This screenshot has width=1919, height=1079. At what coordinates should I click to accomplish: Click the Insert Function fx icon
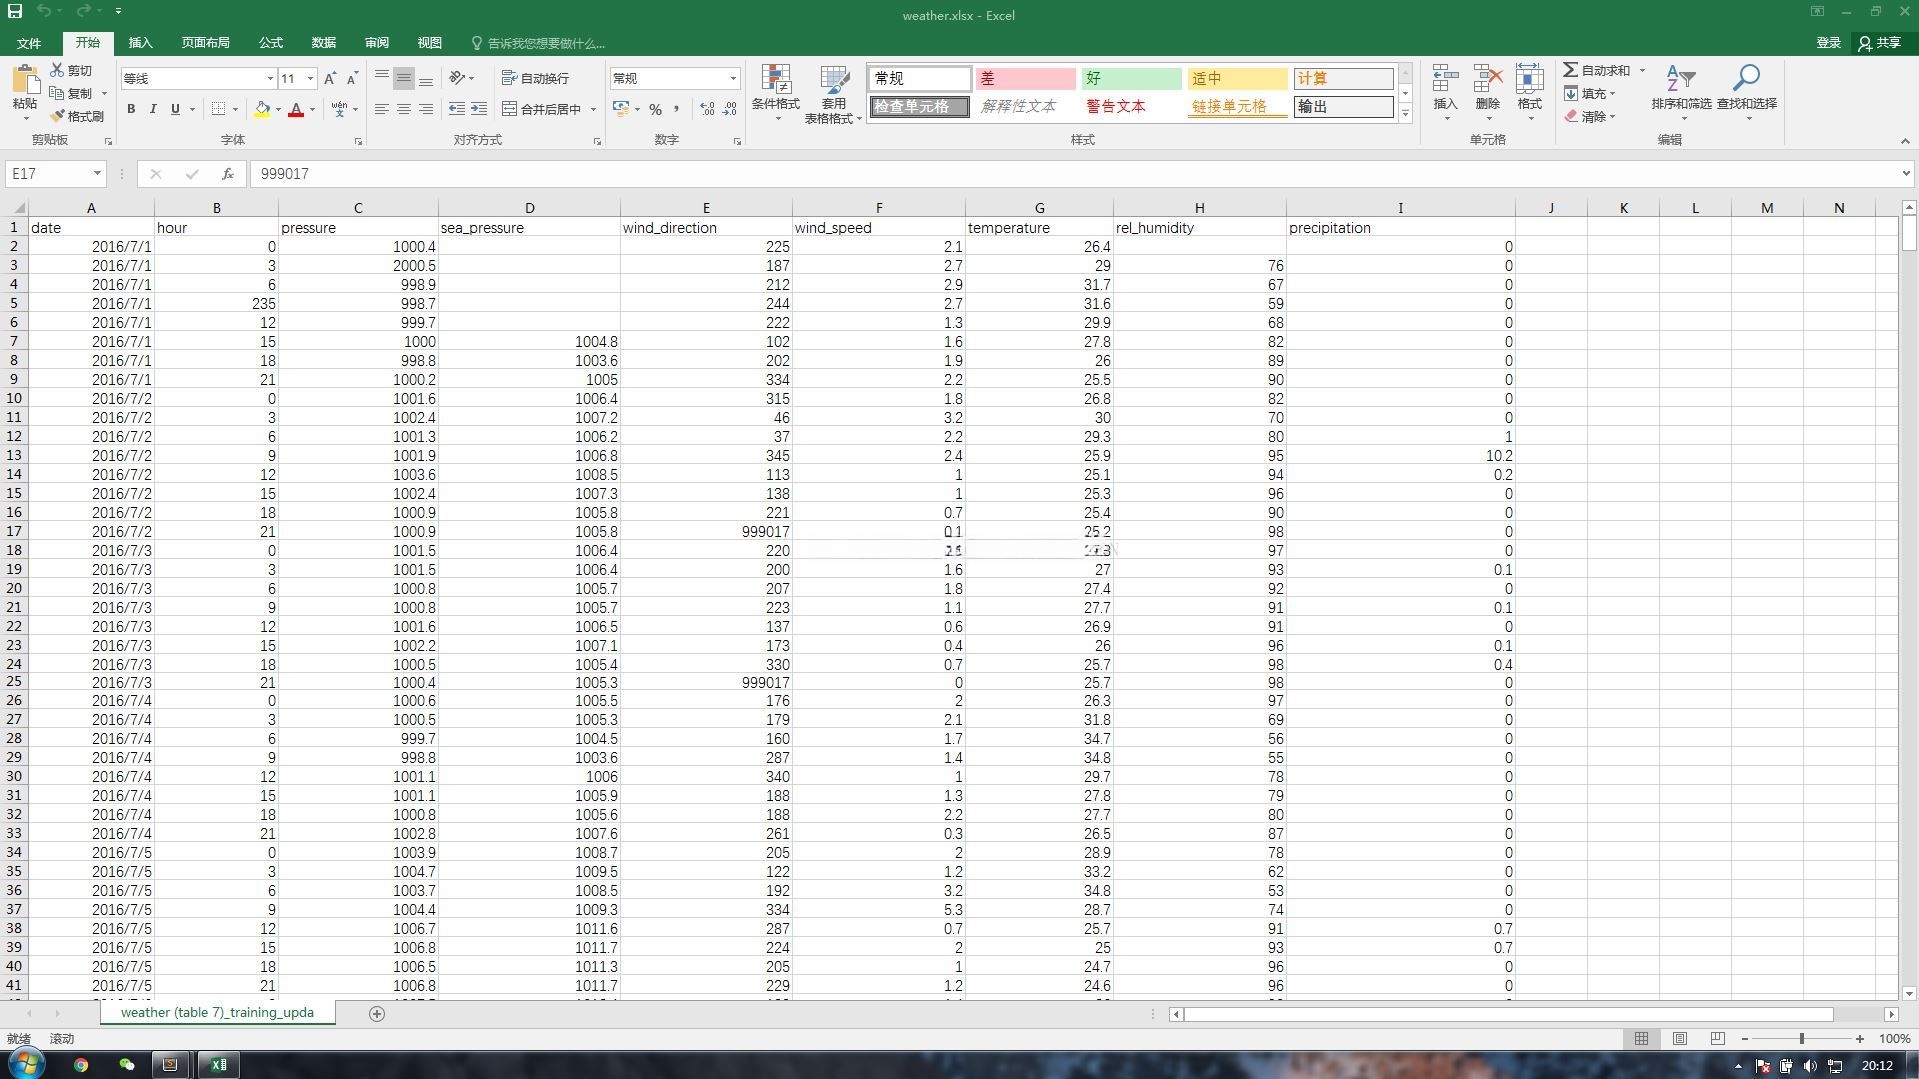(x=228, y=174)
